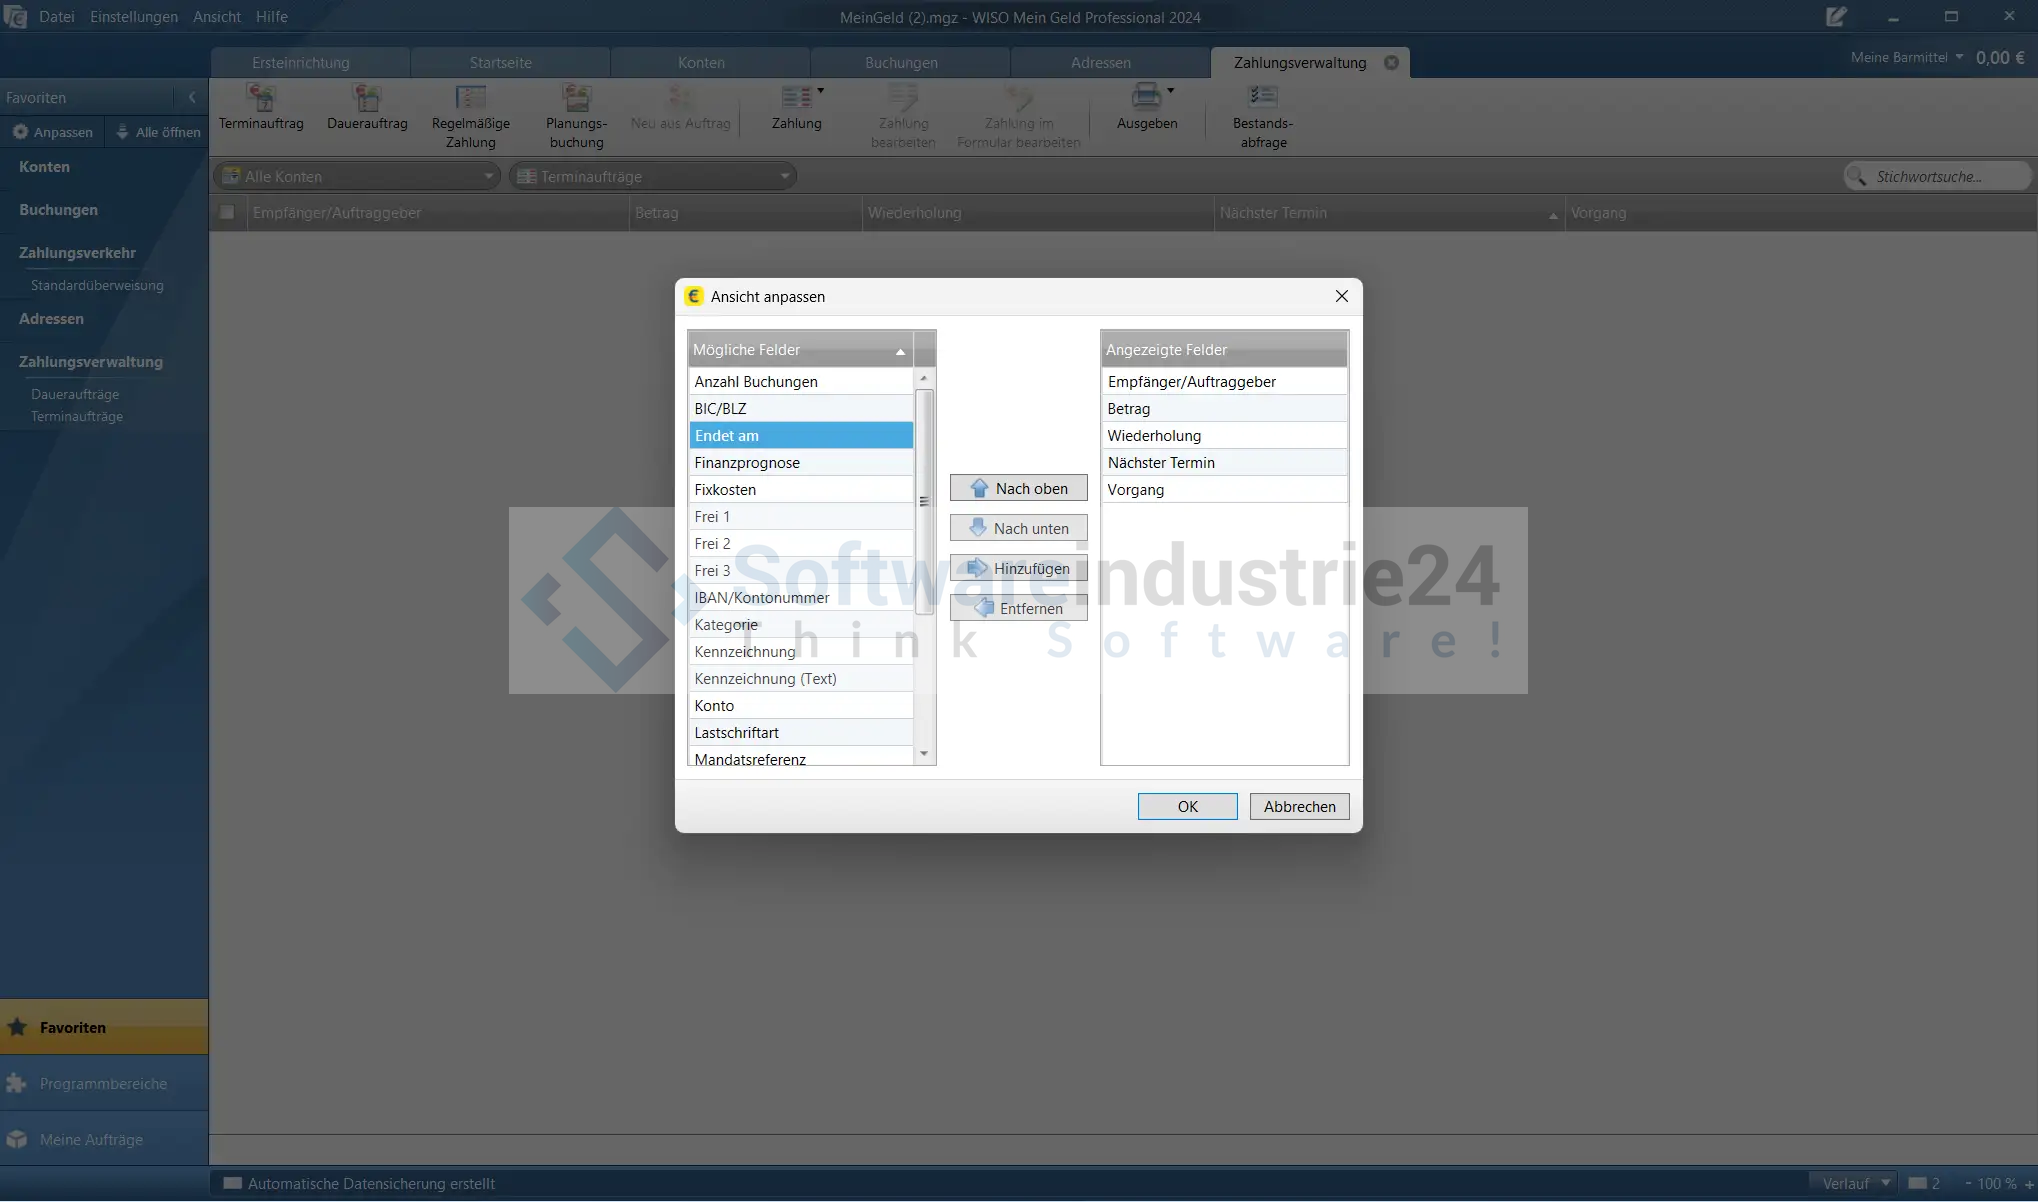
Task: Click the edit note icon in the title bar
Action: pyautogui.click(x=1836, y=17)
